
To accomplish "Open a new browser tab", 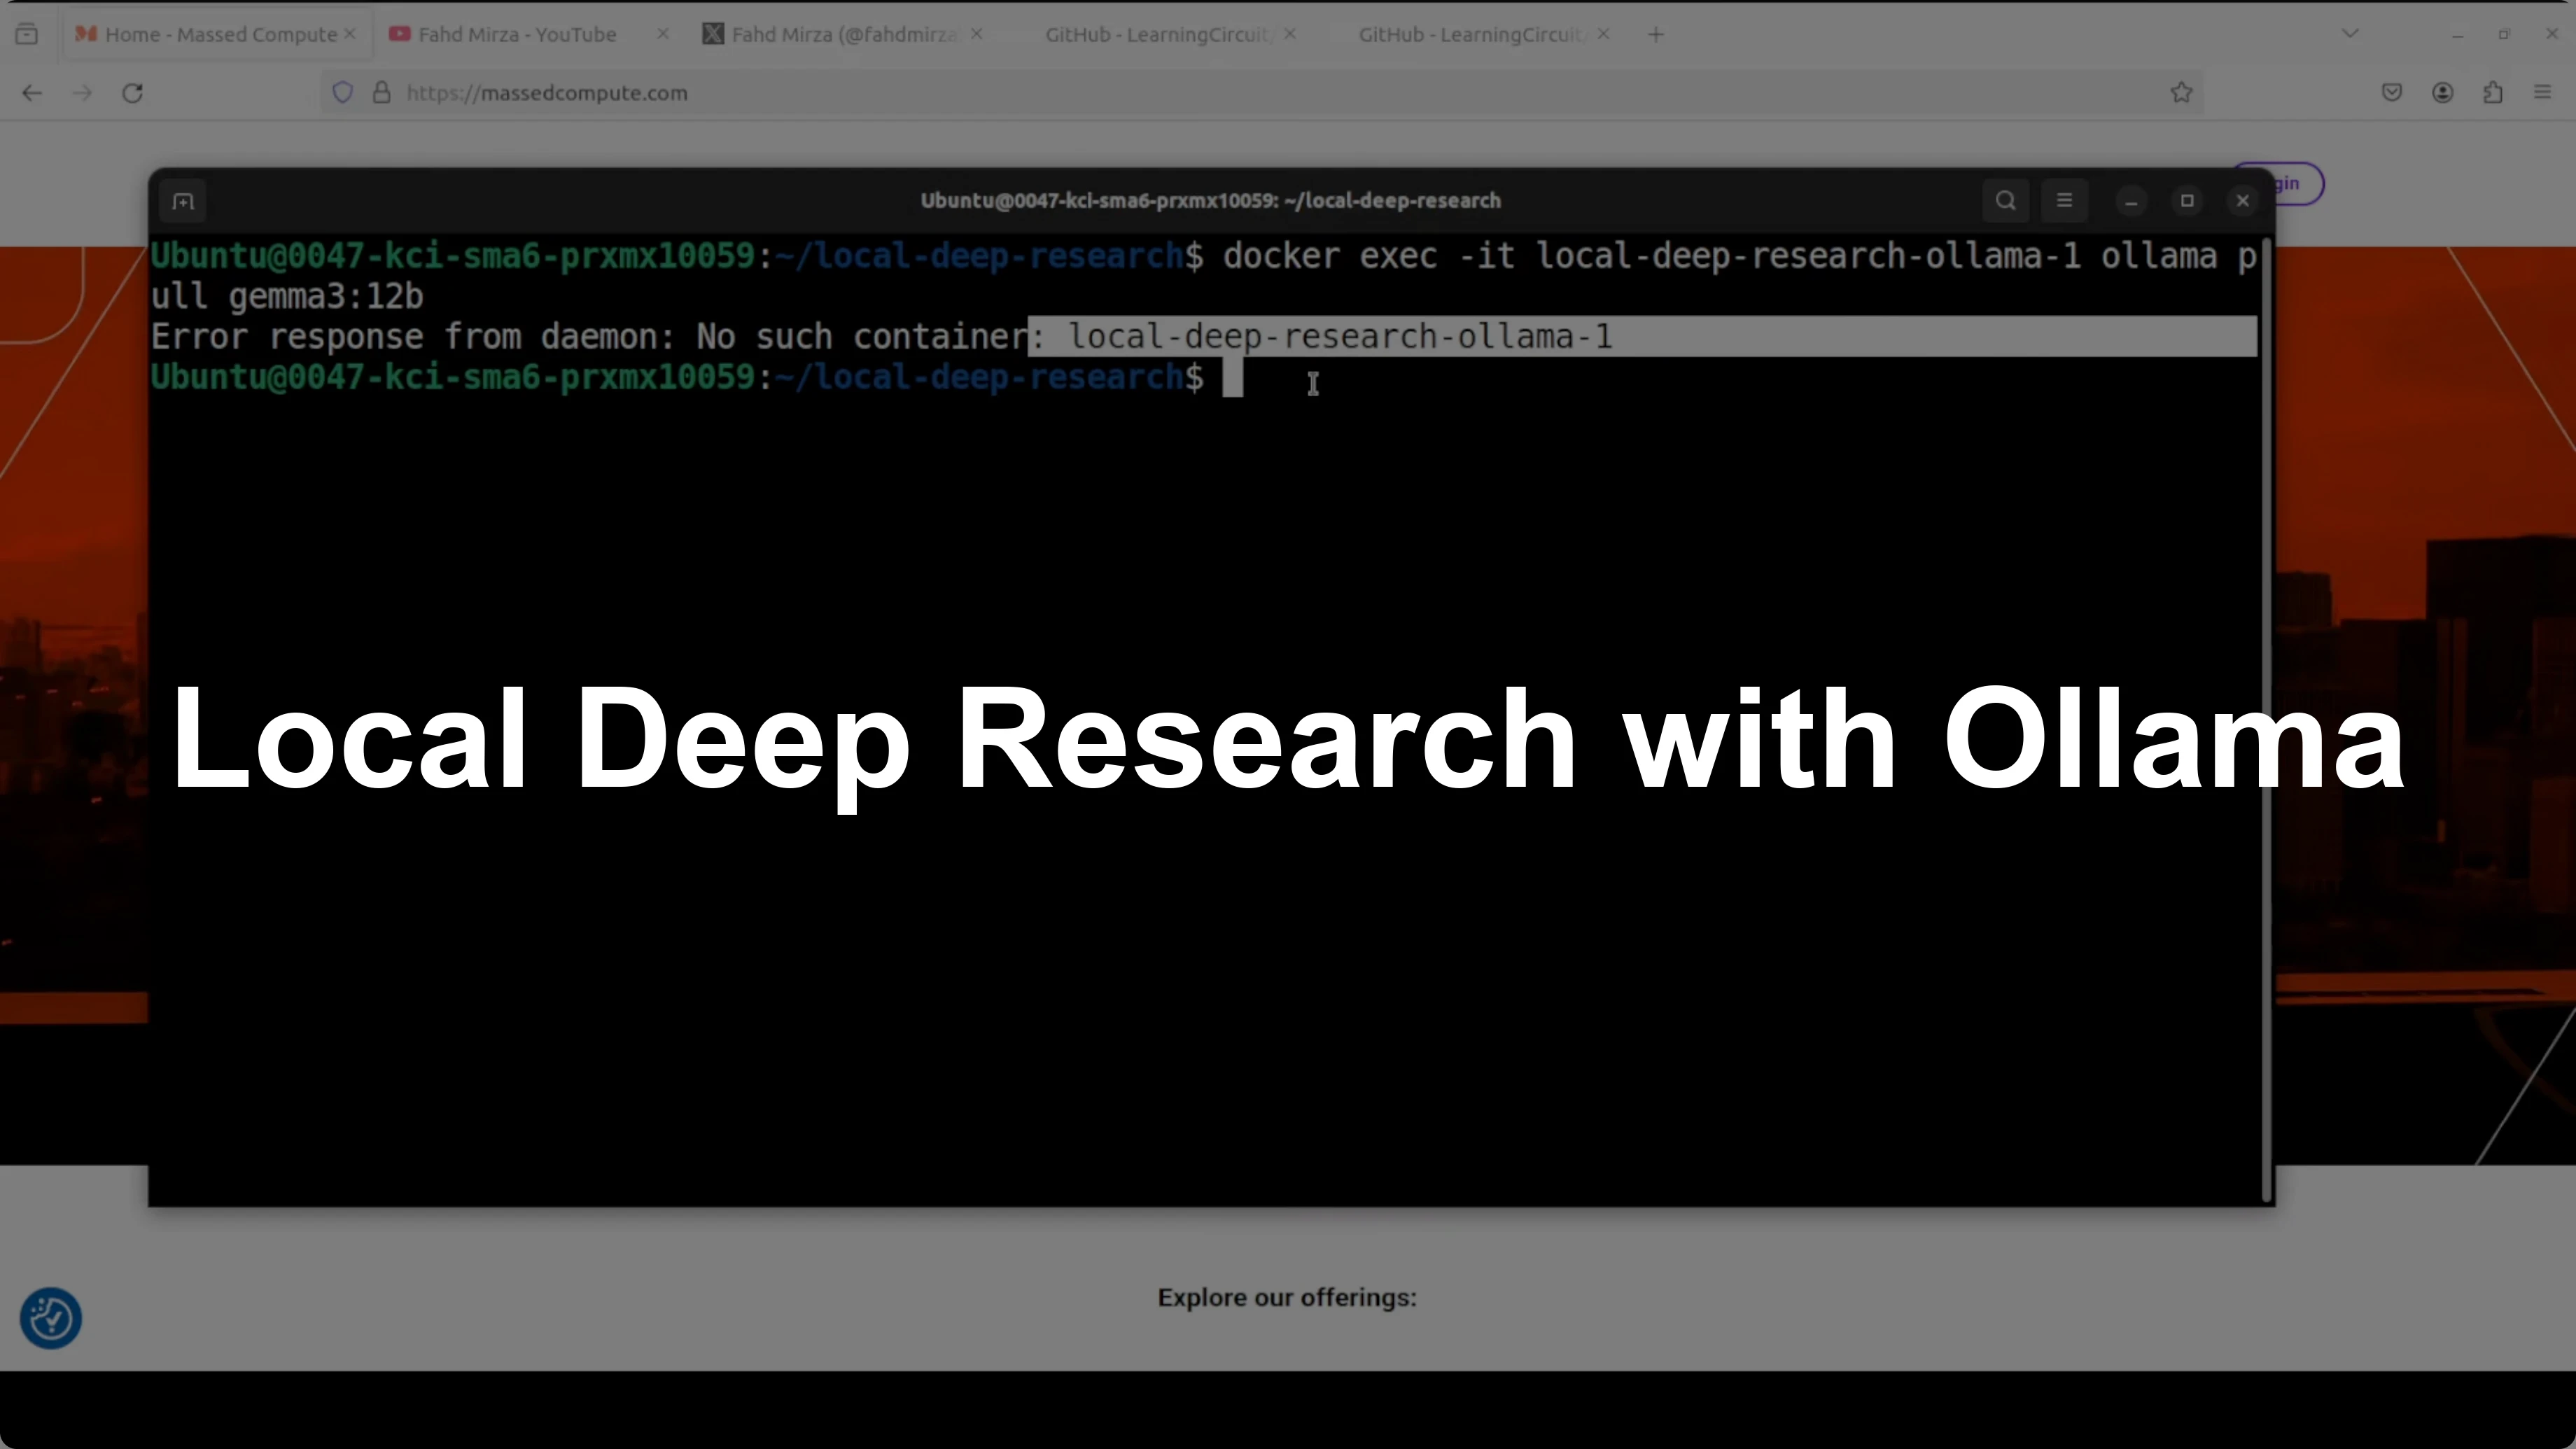I will (1656, 35).
